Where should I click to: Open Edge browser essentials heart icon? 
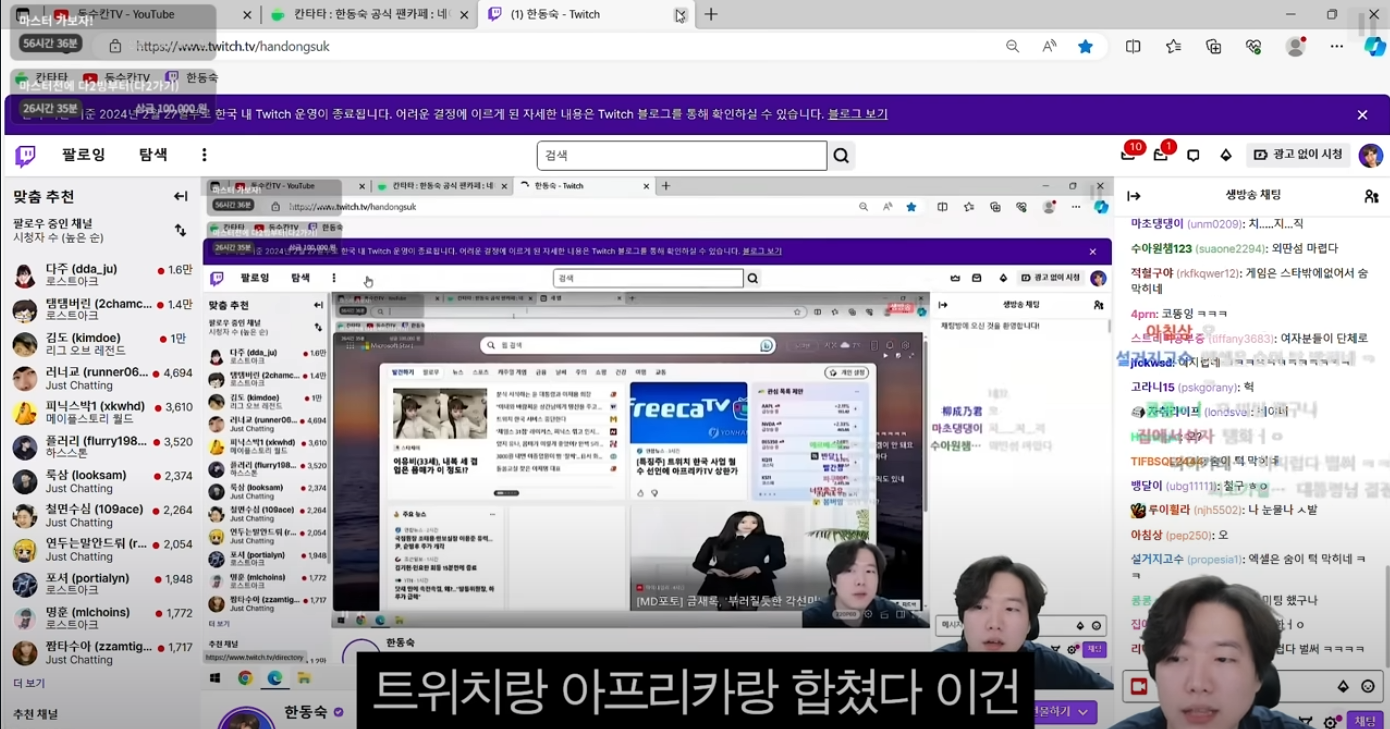1254,46
